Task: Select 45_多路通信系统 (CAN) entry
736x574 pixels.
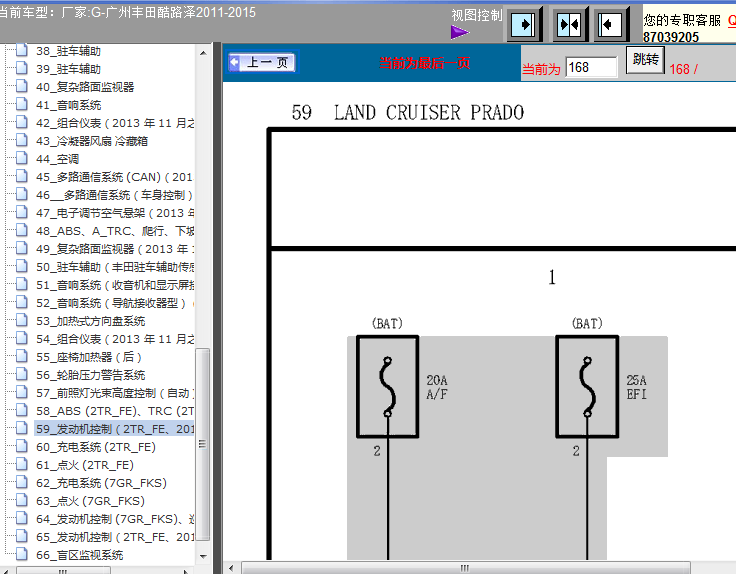Action: point(115,177)
